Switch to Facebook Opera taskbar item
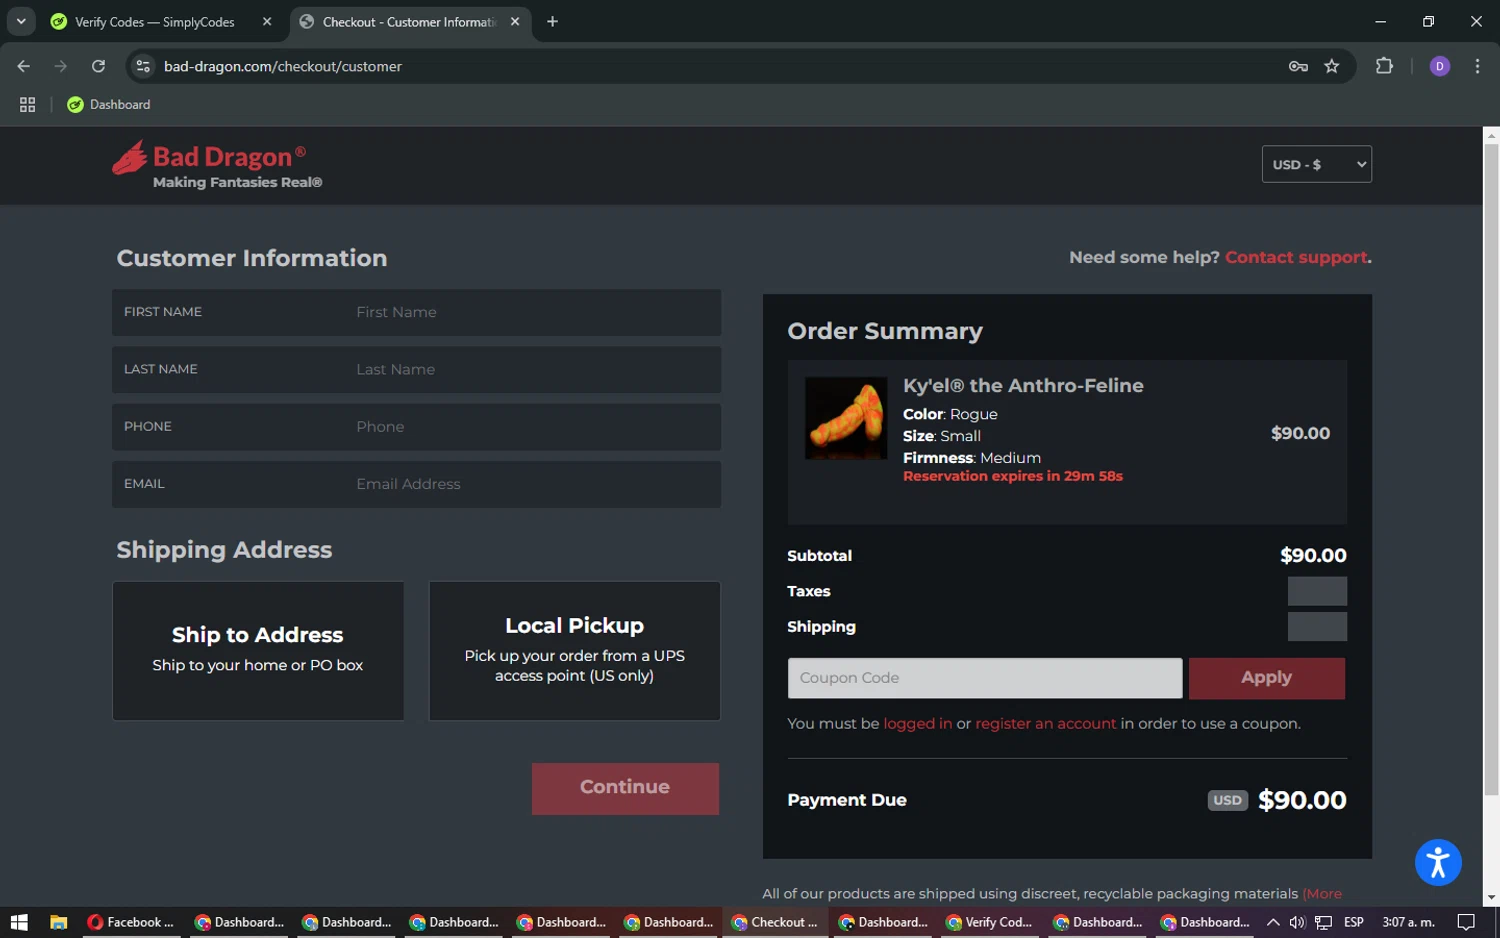Image resolution: width=1500 pixels, height=938 pixels. 131,922
